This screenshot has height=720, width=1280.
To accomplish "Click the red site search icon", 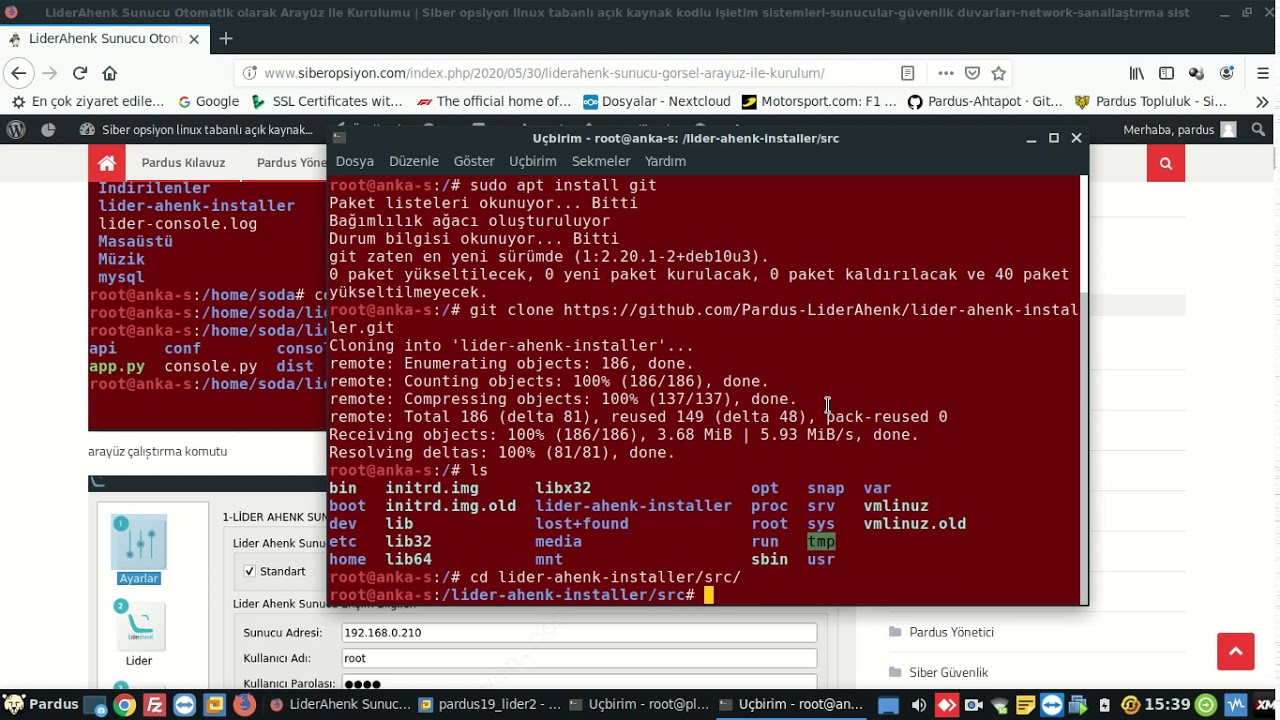I will click(1166, 163).
